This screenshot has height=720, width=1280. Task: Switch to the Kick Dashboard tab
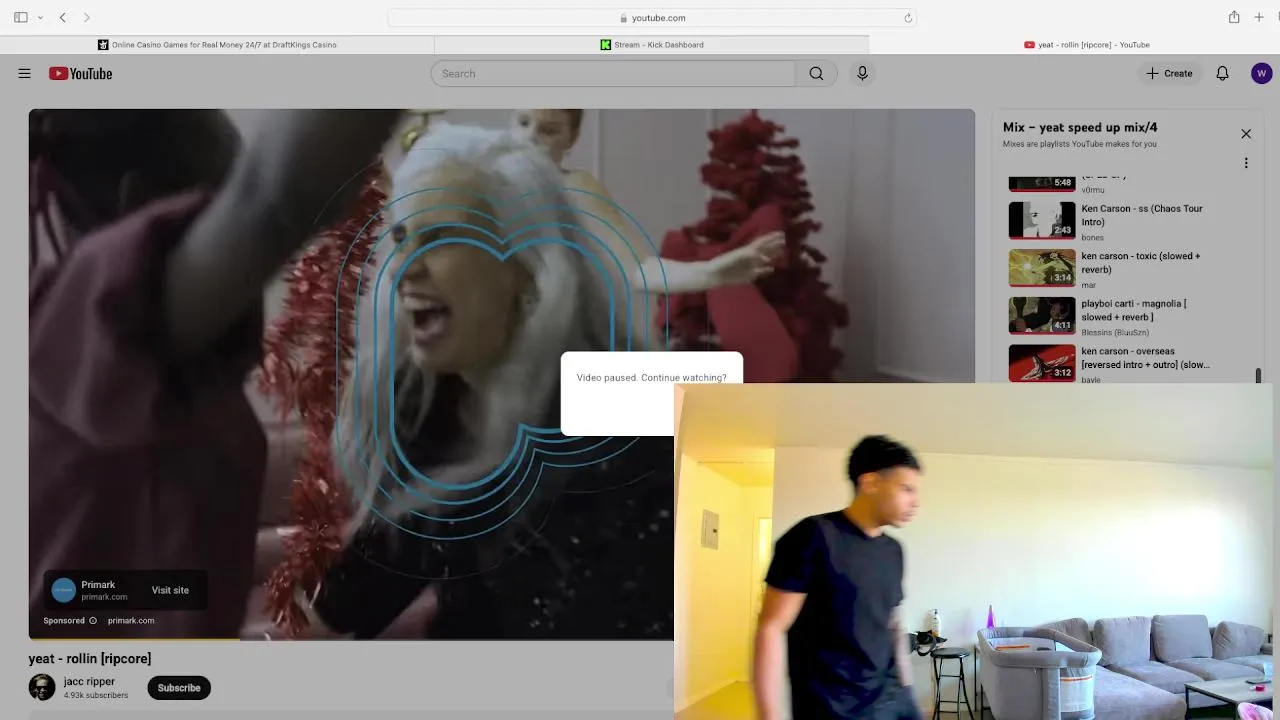(x=652, y=45)
